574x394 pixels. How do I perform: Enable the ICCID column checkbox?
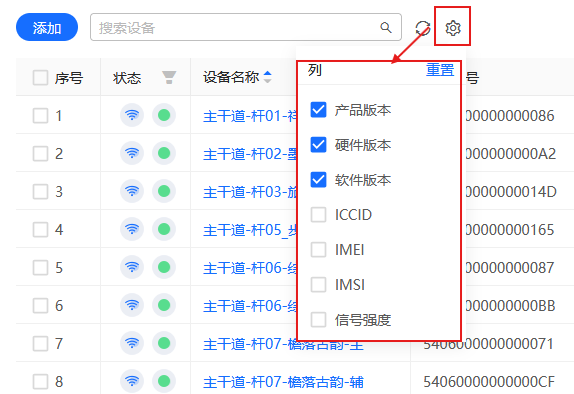tap(318, 215)
